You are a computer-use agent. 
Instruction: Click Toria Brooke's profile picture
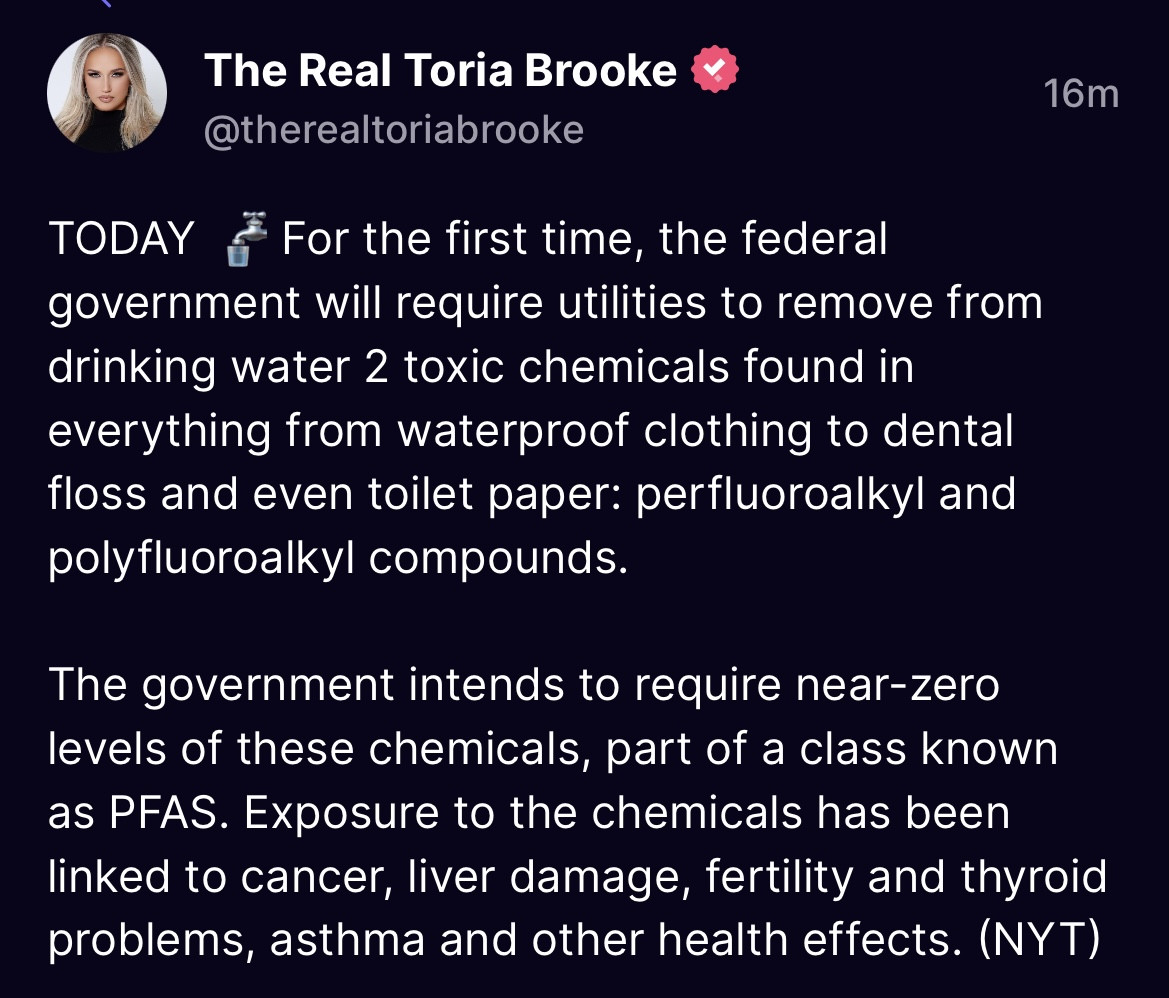tap(106, 93)
